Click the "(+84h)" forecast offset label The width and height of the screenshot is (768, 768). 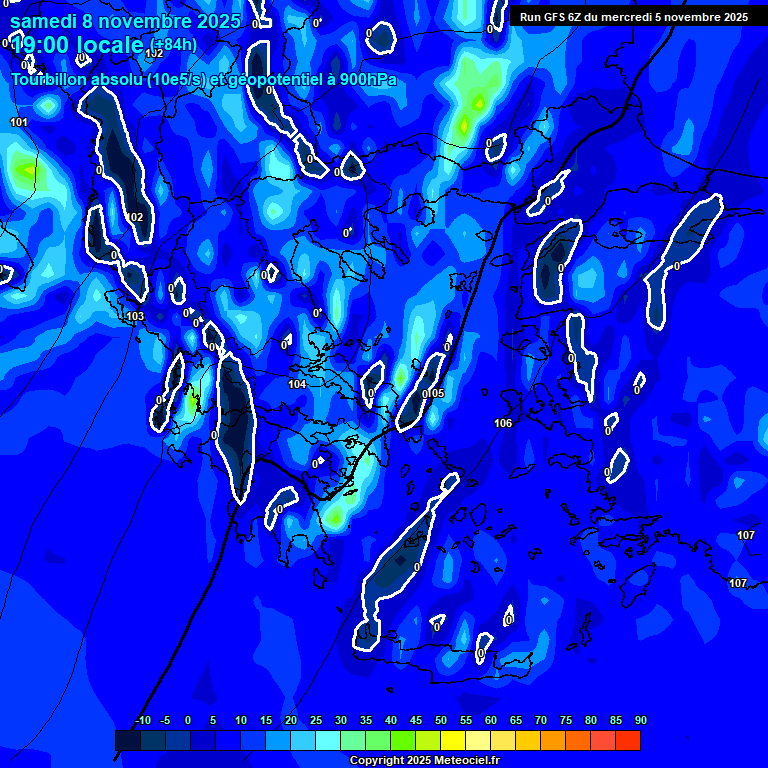172,45
